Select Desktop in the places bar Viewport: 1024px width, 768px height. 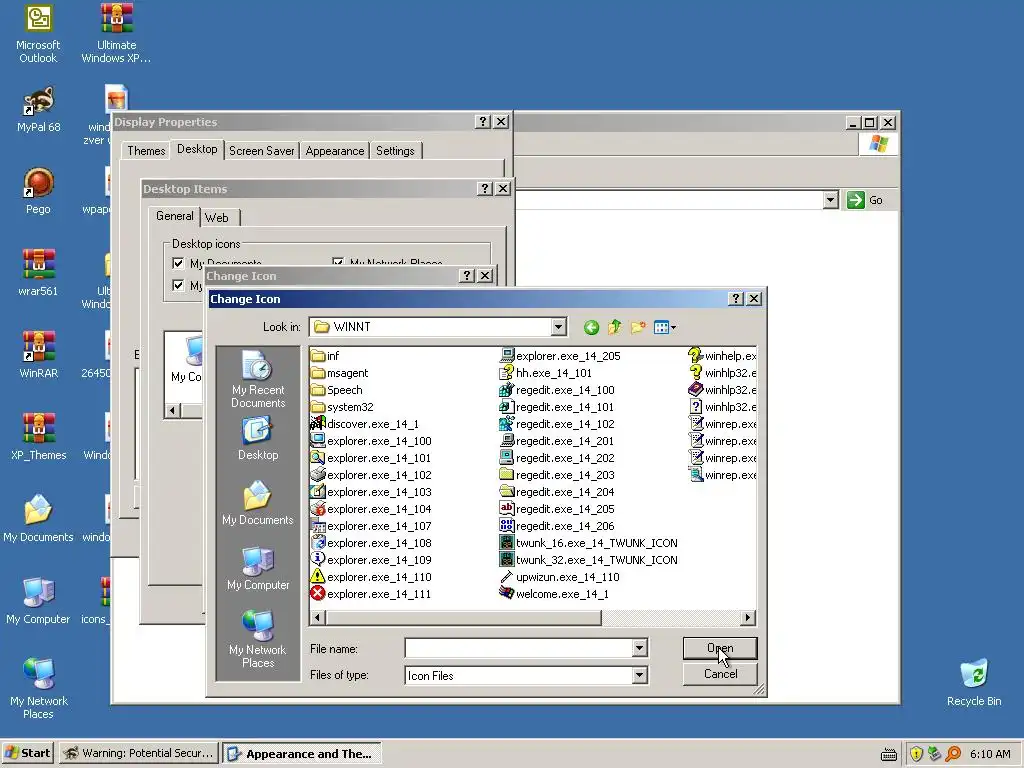(x=258, y=438)
